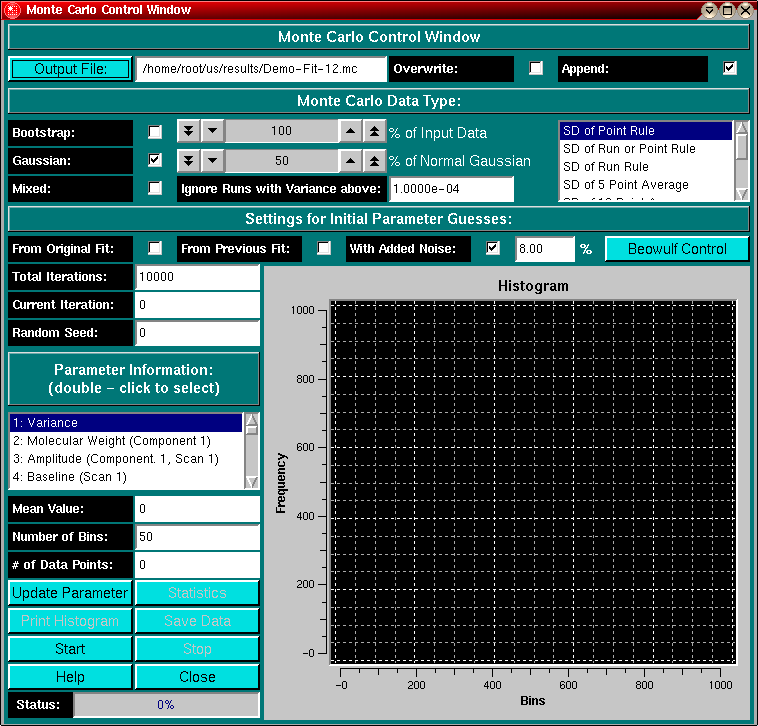Click the Output File button

[x=70, y=69]
